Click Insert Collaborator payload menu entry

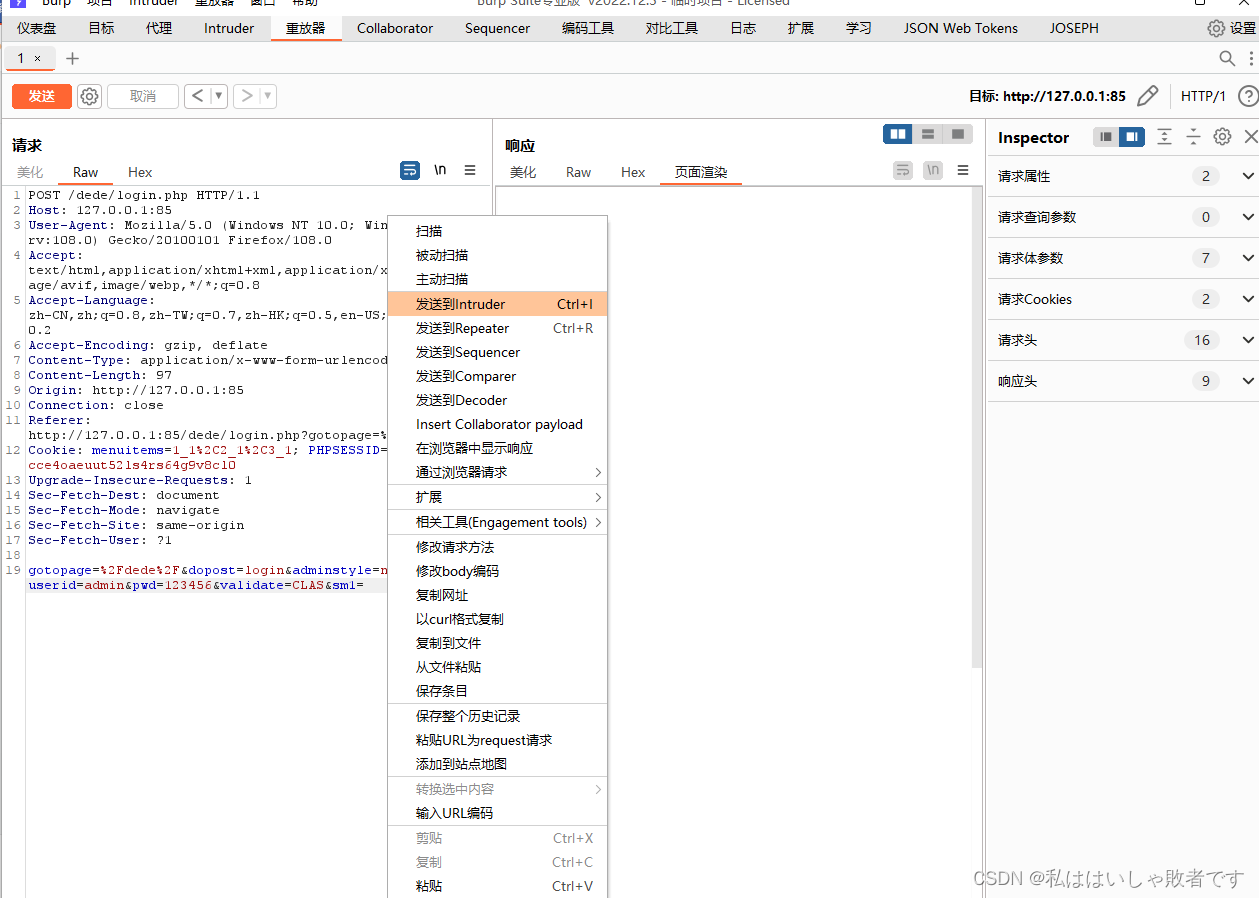pos(497,424)
